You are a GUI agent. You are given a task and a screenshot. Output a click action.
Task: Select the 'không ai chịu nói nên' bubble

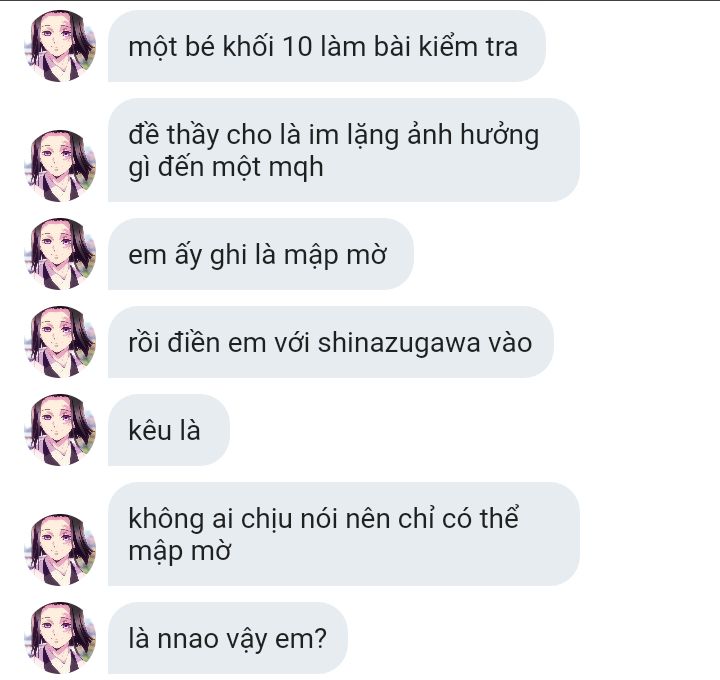pos(343,534)
